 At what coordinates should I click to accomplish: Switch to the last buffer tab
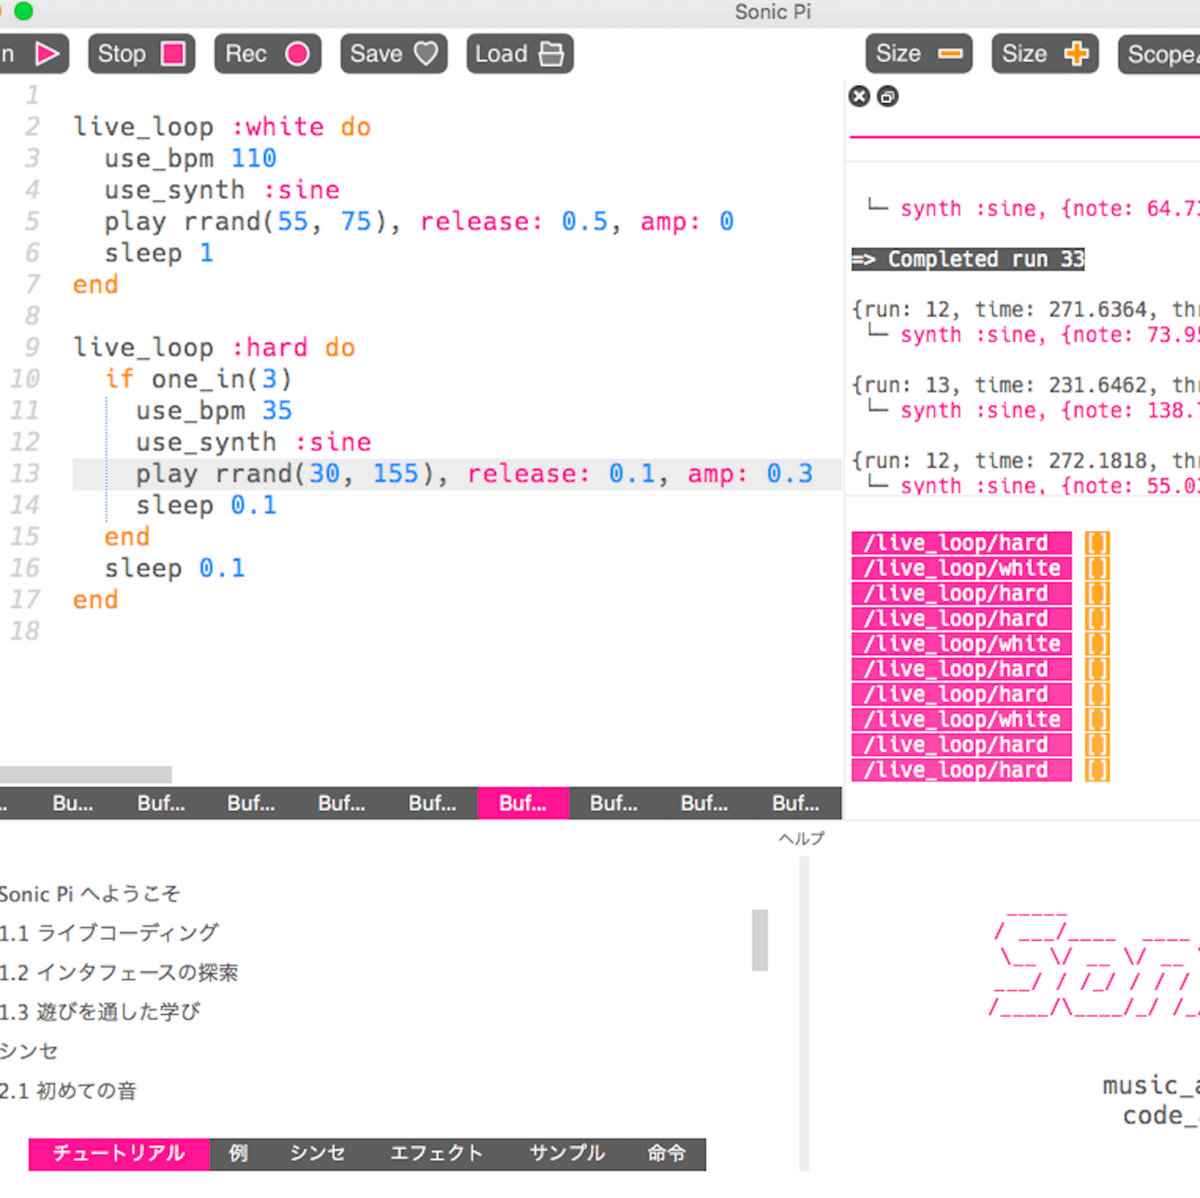tap(795, 803)
